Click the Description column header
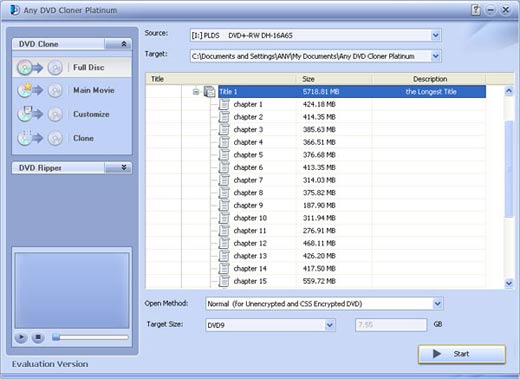 429,79
